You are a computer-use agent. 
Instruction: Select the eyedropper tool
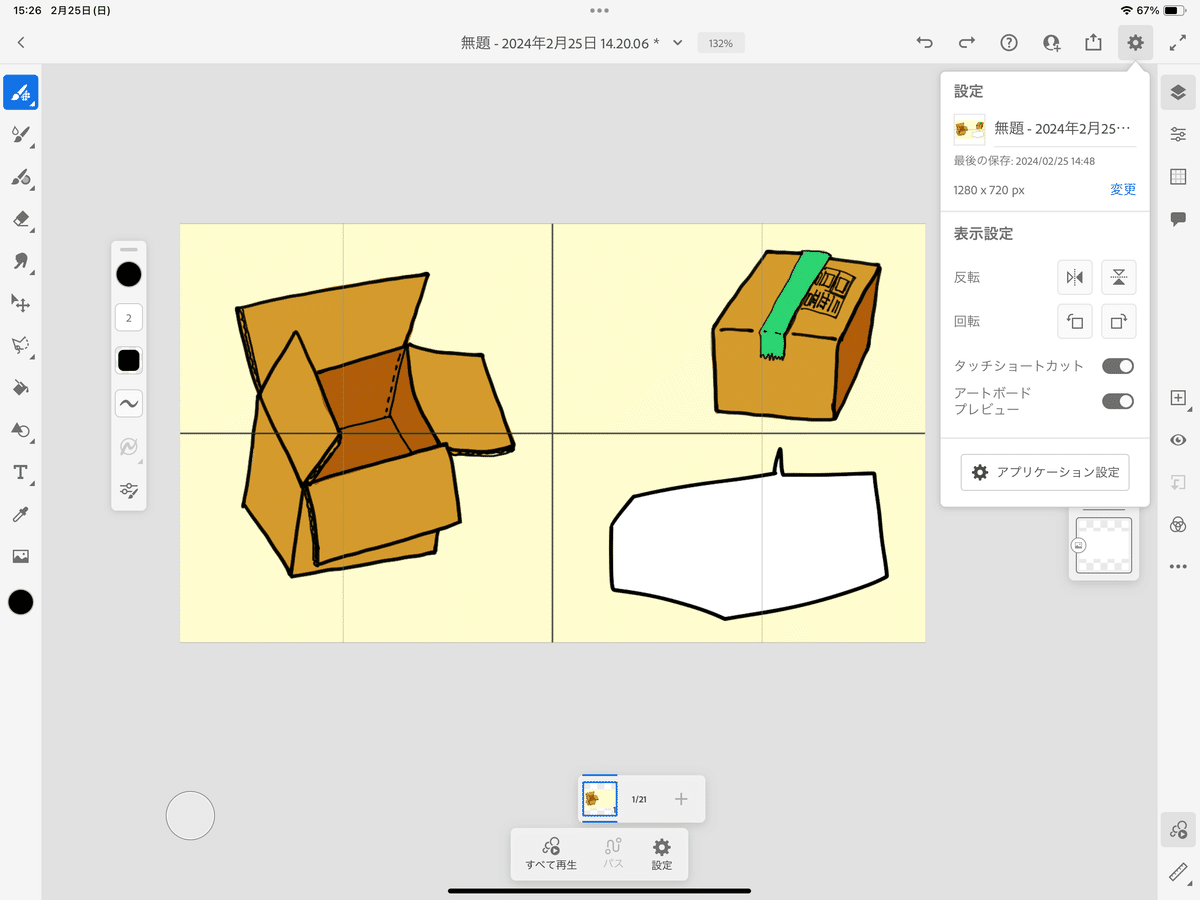coord(21,514)
